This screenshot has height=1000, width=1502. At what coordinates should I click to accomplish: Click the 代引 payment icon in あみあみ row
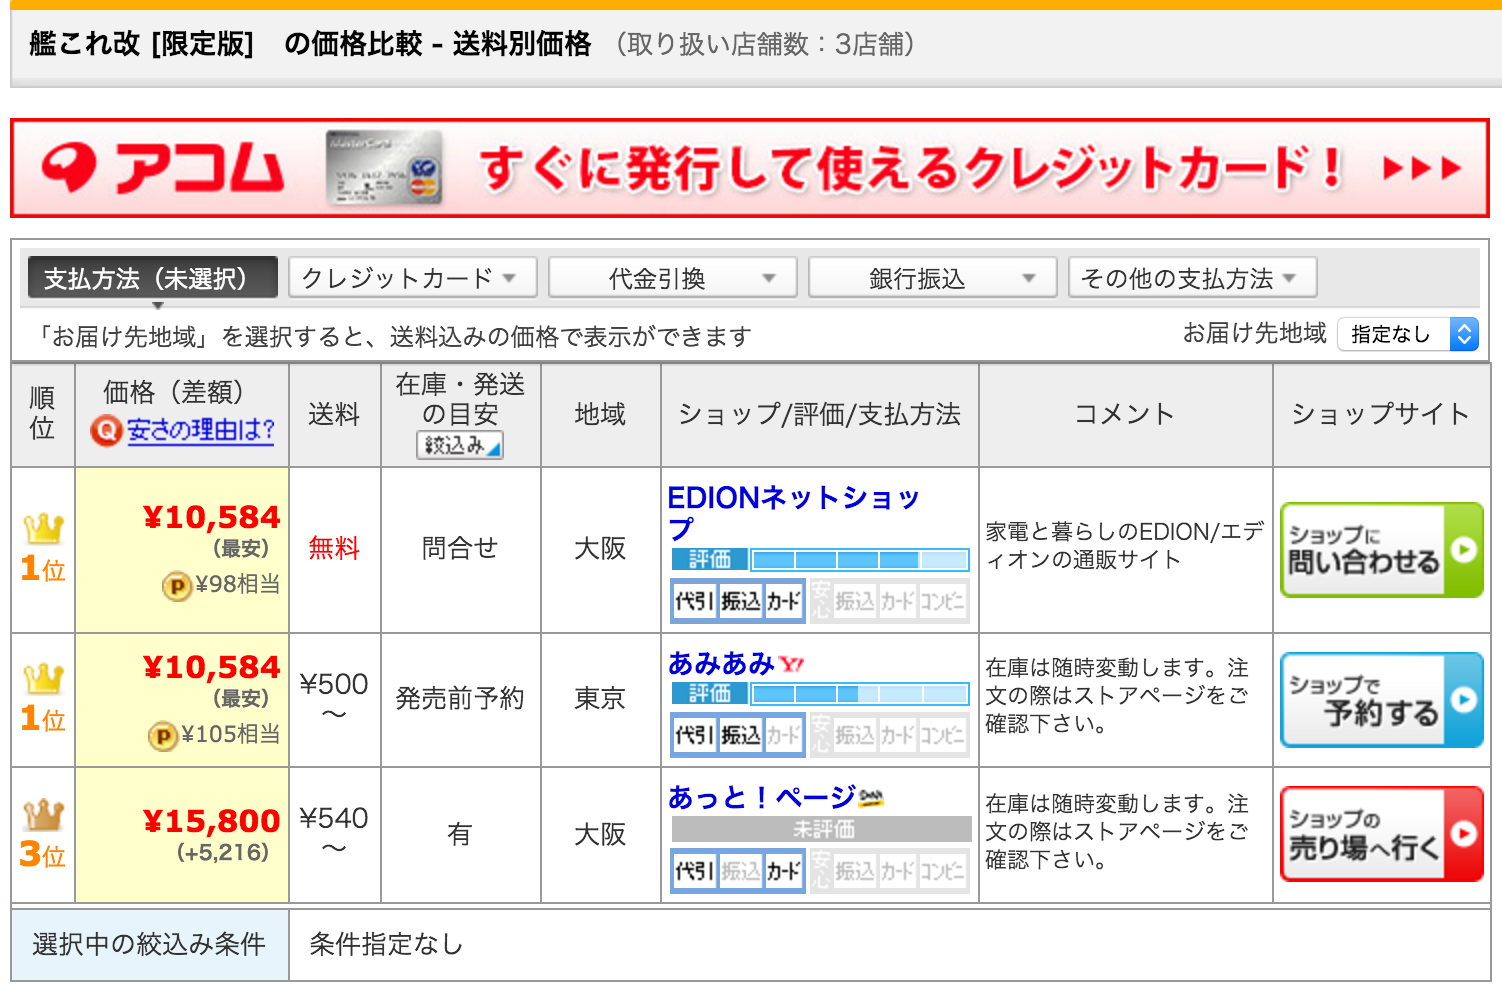click(x=694, y=735)
